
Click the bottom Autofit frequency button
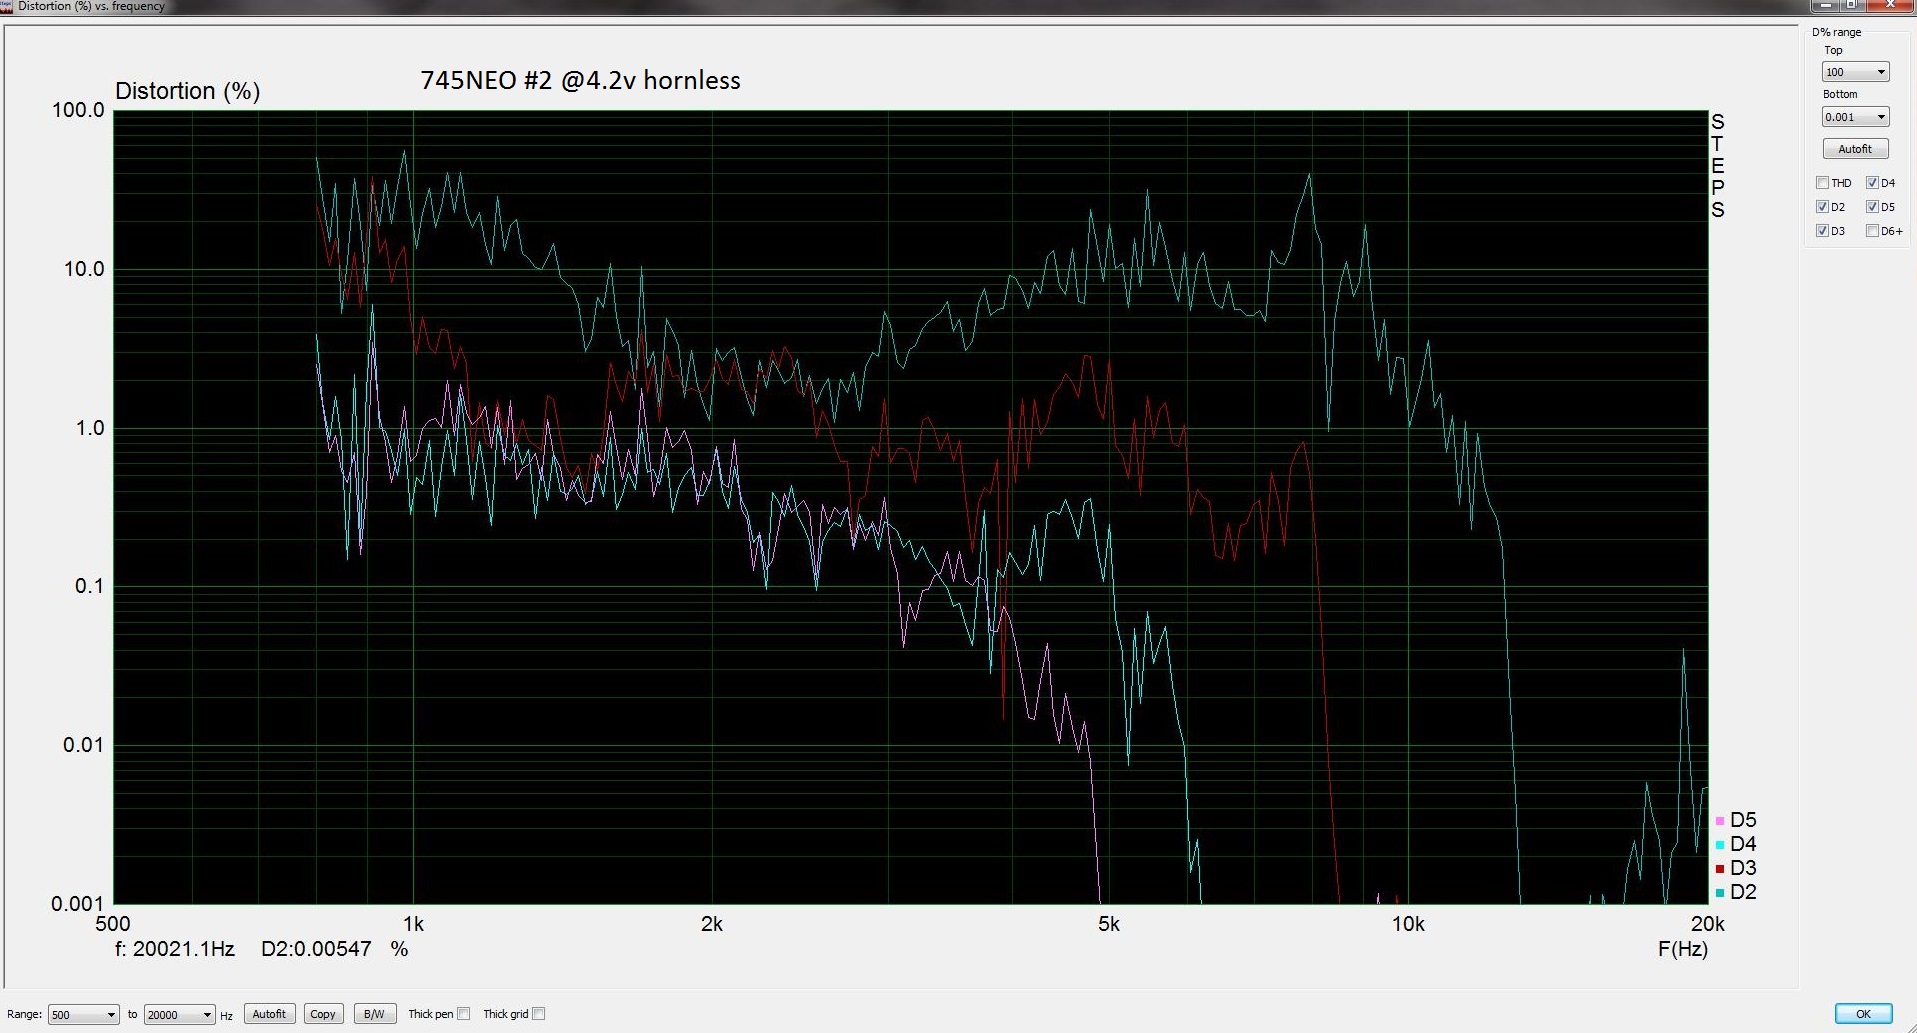pos(269,1014)
